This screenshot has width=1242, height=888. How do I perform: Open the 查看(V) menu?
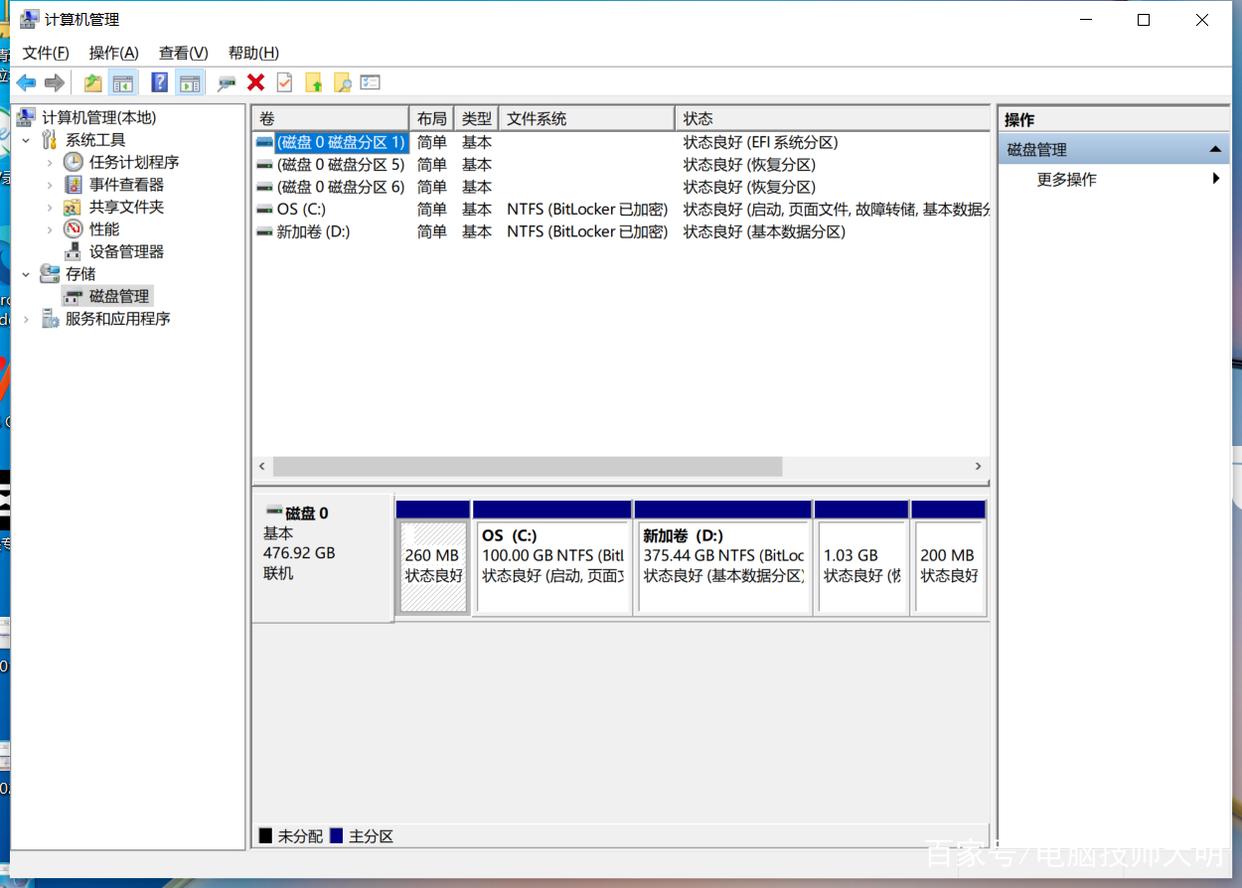click(x=183, y=53)
